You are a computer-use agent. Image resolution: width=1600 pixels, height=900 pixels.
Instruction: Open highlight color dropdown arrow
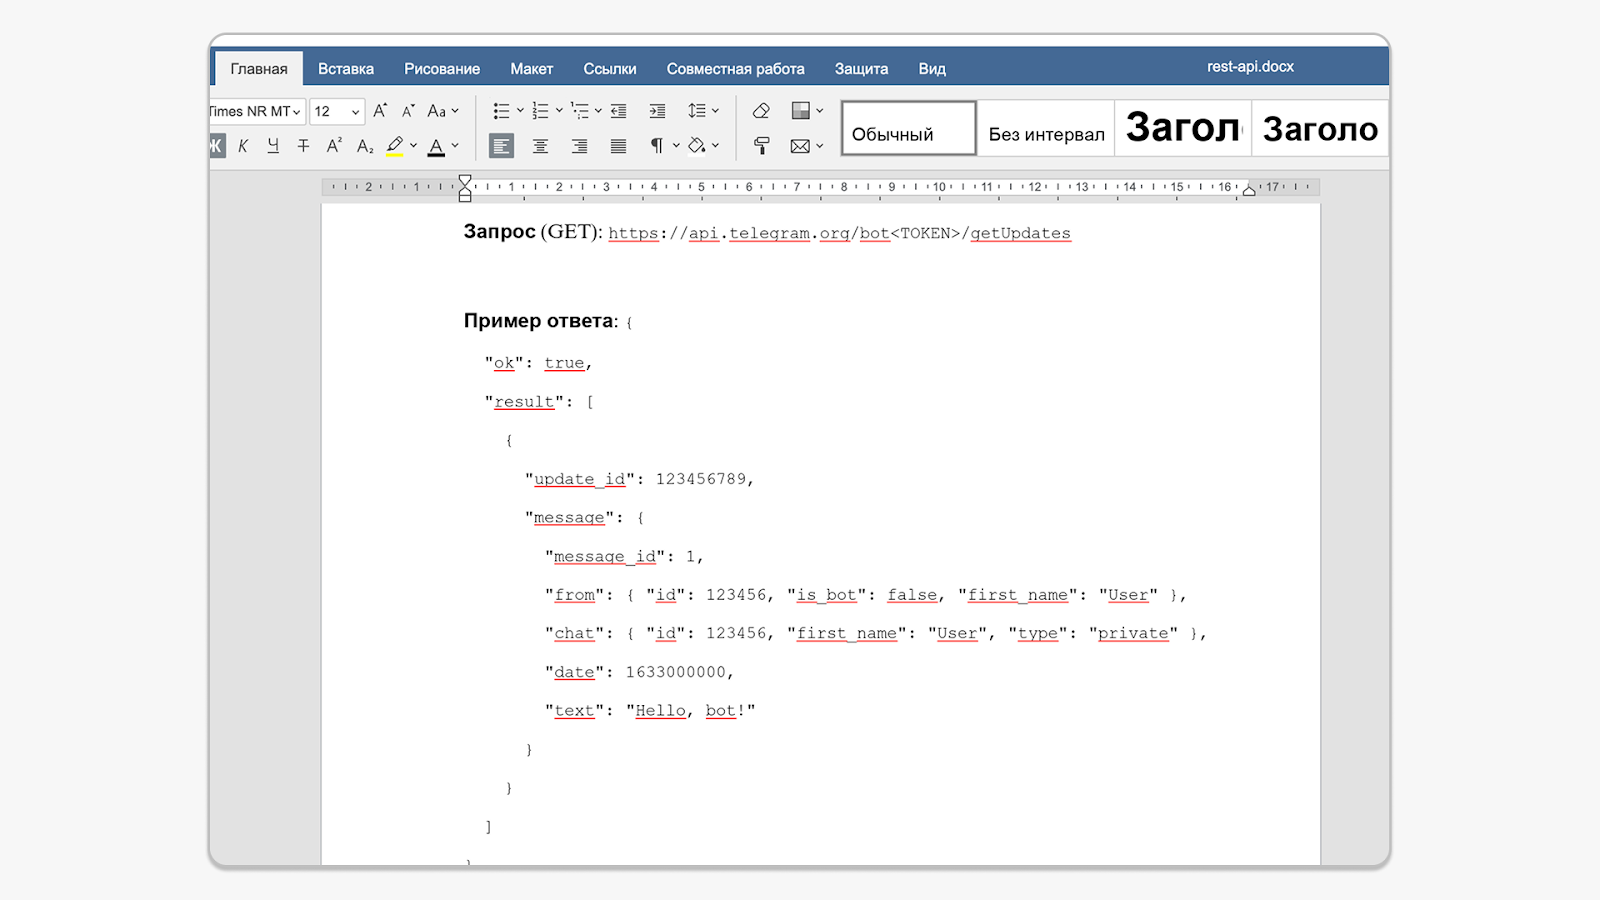[x=413, y=146]
